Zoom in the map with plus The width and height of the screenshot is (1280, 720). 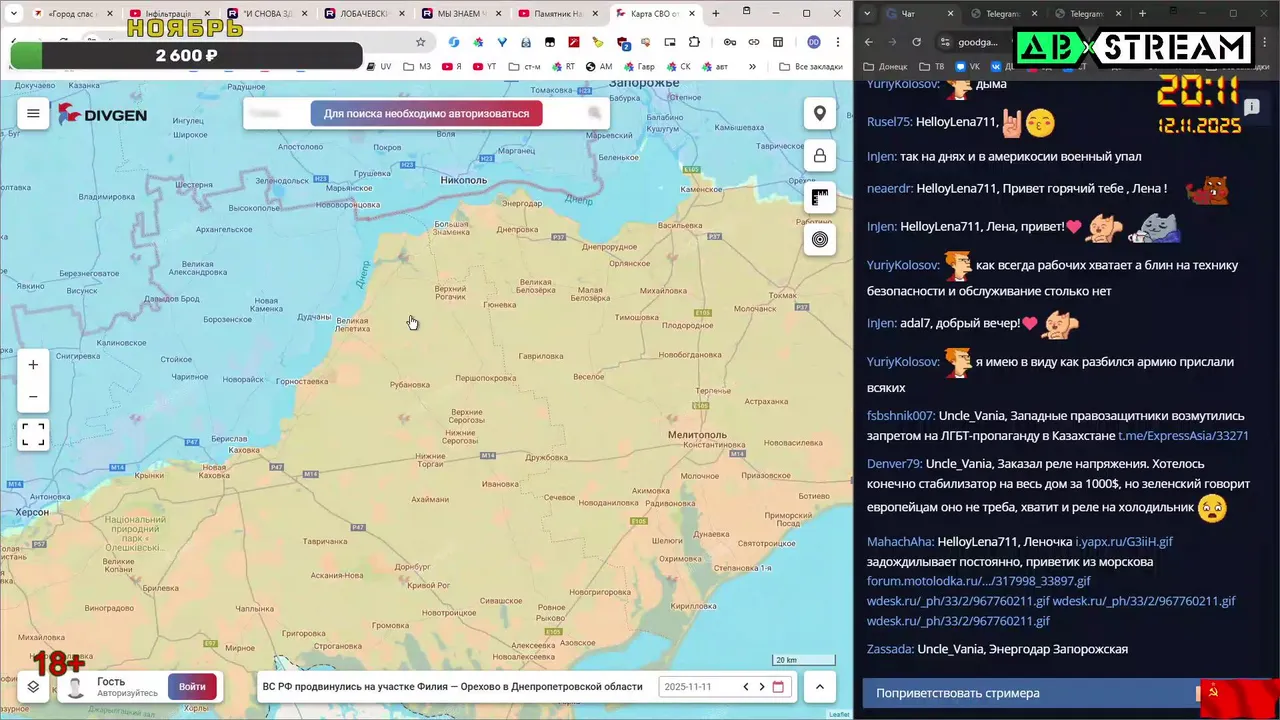[x=33, y=365]
